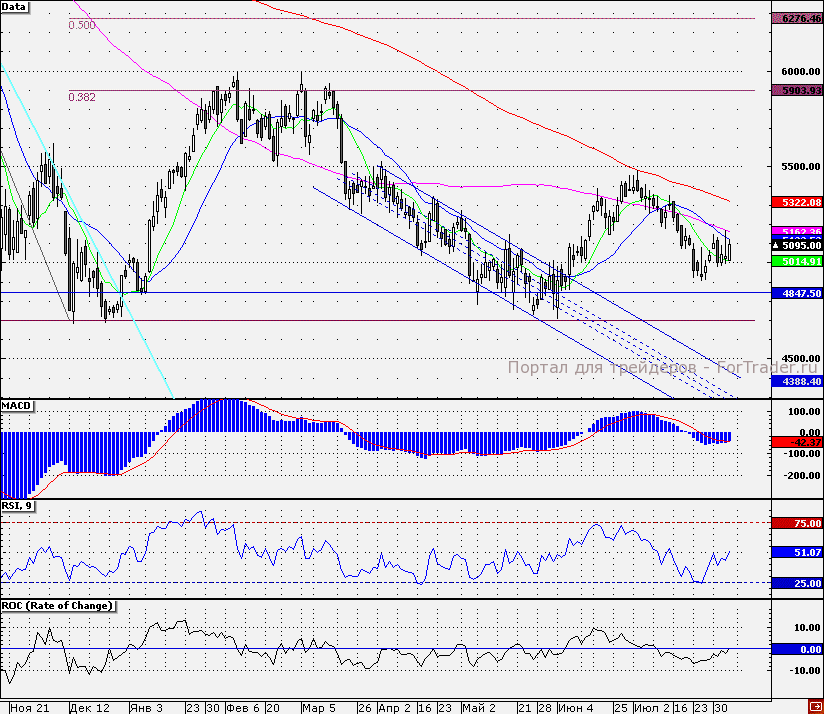Click the red 5322.08 moving average tag
This screenshot has height=714, width=824.
coord(797,202)
